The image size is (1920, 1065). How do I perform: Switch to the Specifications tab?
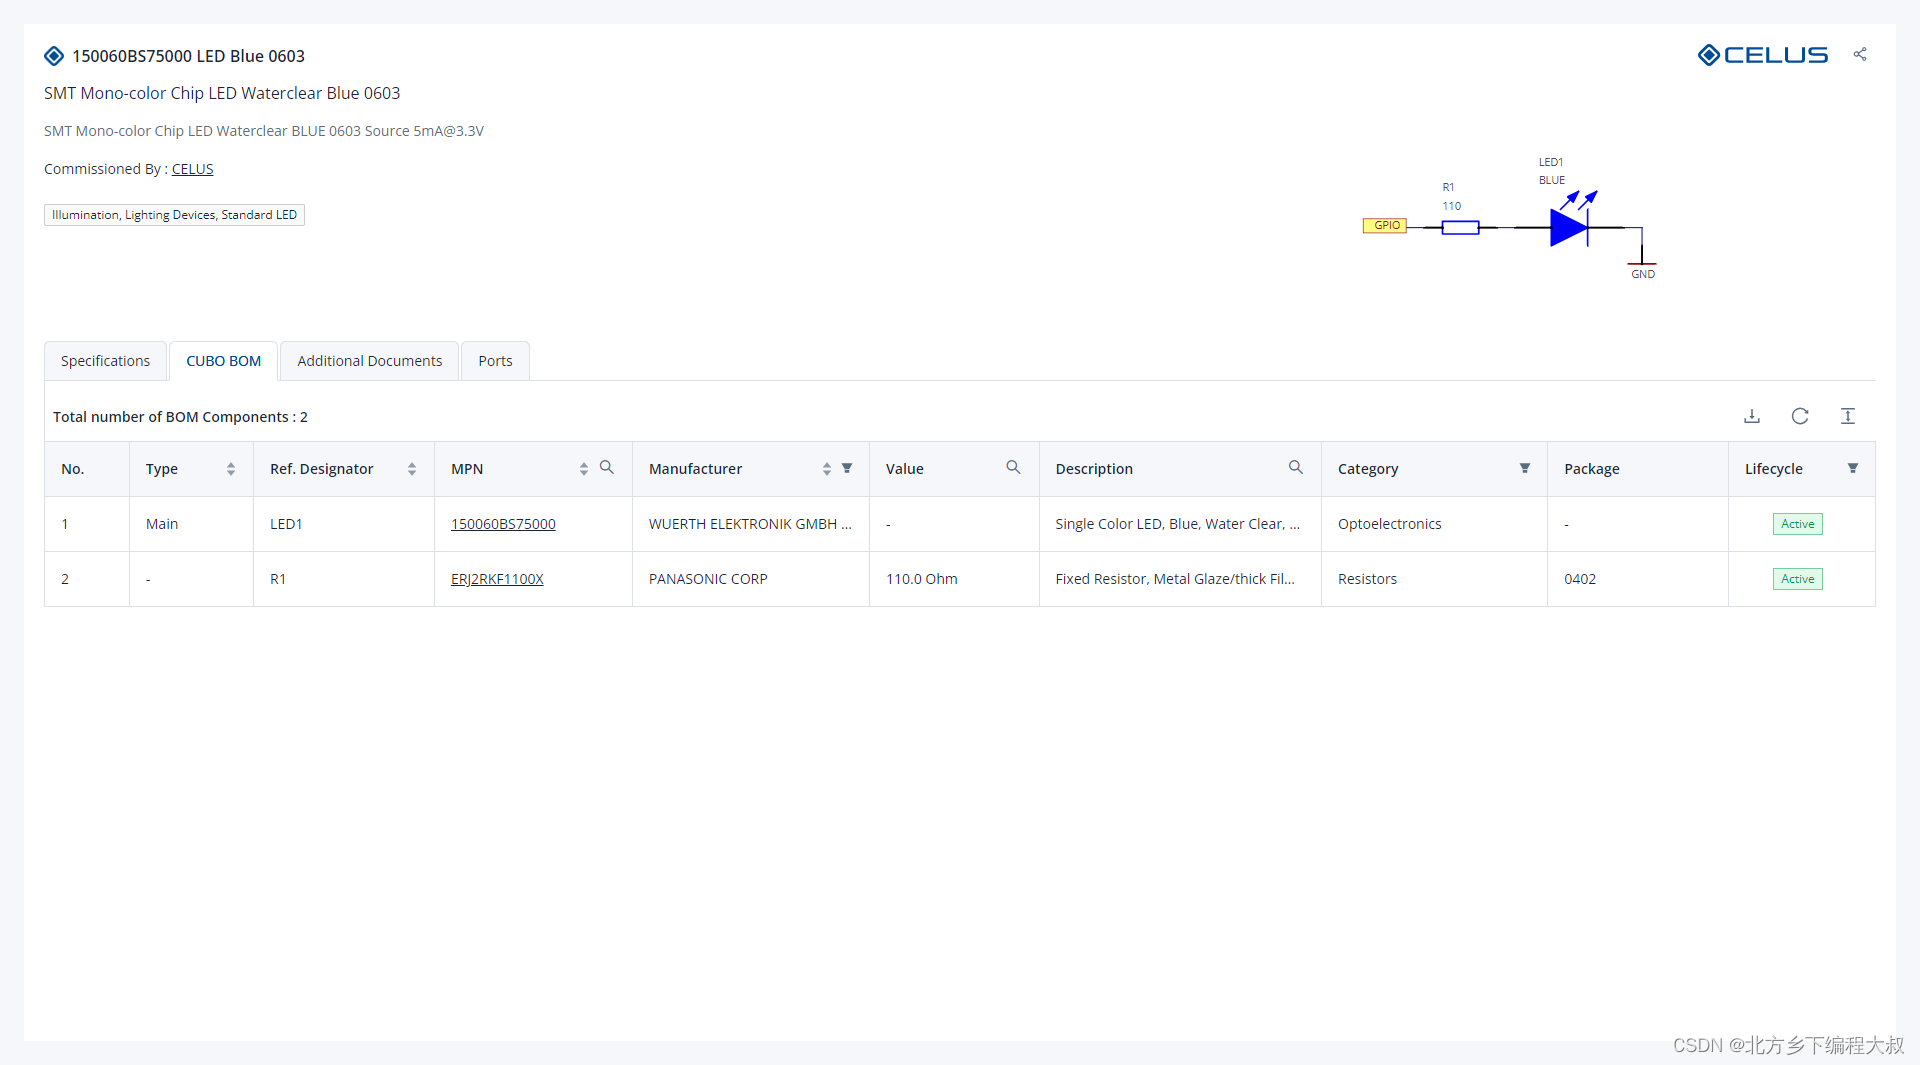pos(105,361)
